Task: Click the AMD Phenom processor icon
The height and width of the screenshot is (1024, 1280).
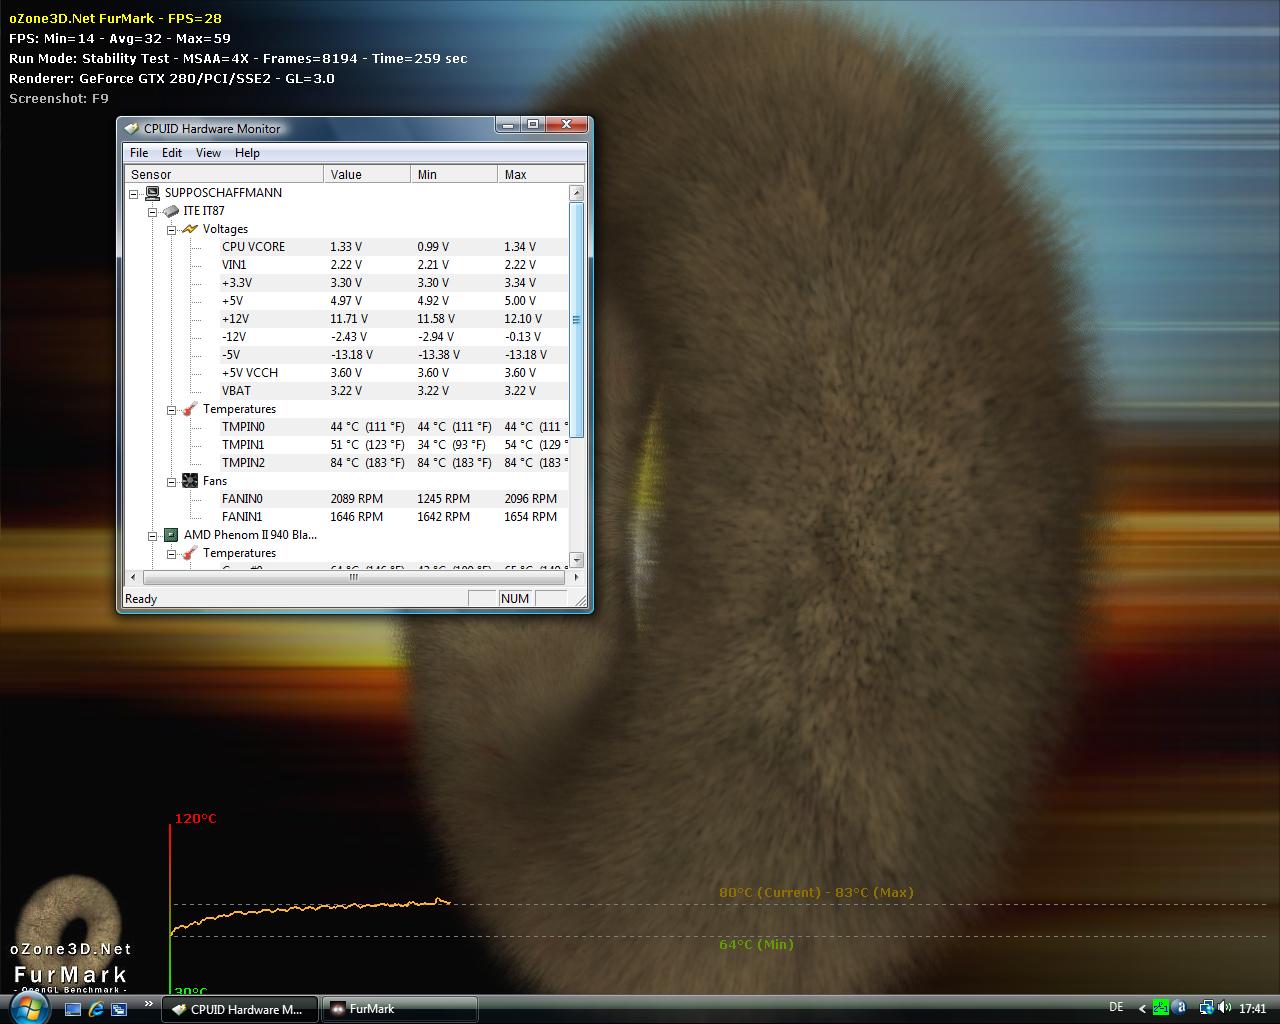Action: pos(171,535)
